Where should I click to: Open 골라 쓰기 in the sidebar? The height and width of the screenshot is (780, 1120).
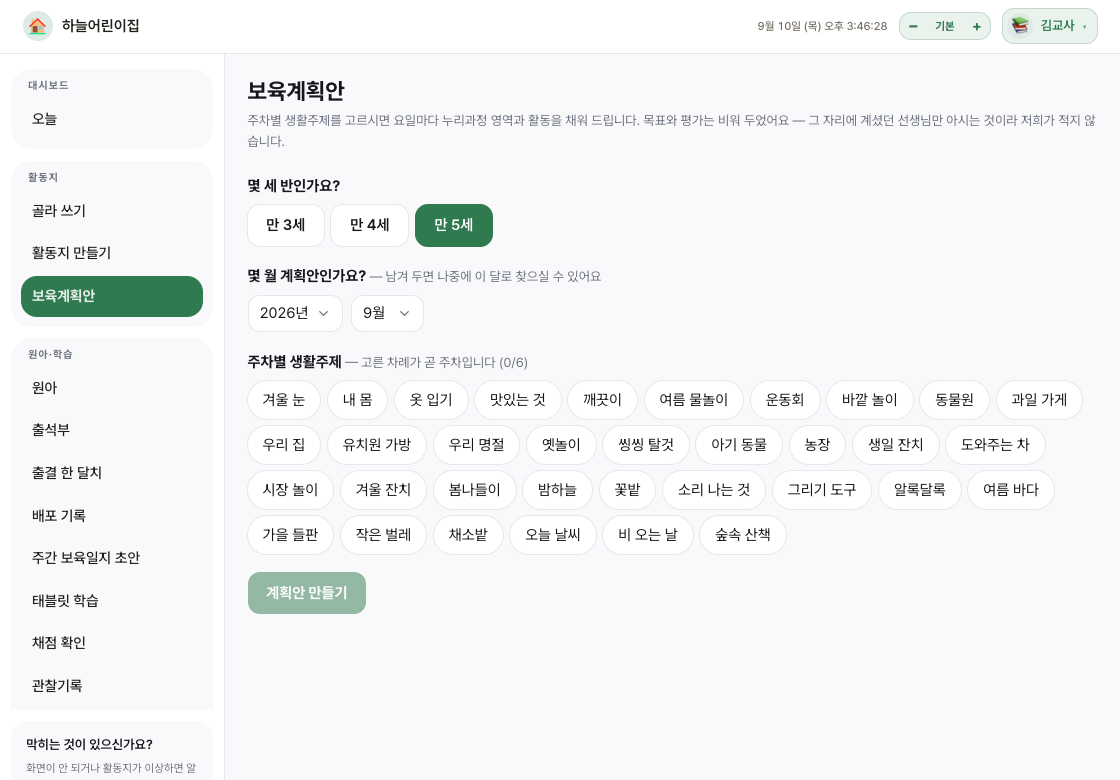tap(112, 211)
